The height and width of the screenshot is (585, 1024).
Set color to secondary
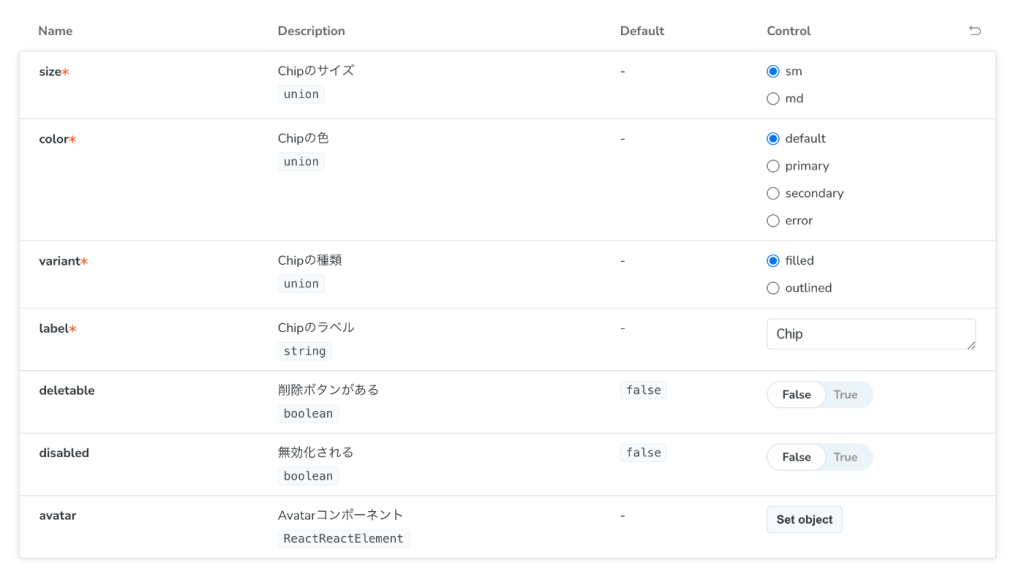click(773, 194)
